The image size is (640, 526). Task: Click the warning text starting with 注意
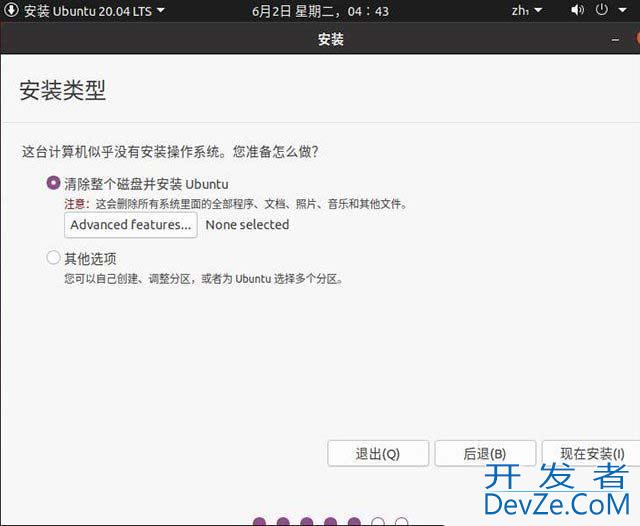[236, 204]
